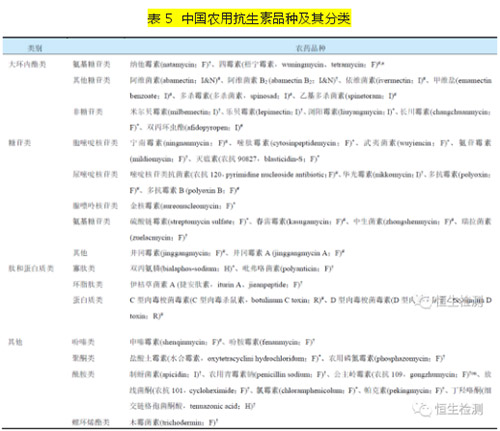
Task: Select the 其他糖苷类 subcategory label
Action: [x=92, y=80]
